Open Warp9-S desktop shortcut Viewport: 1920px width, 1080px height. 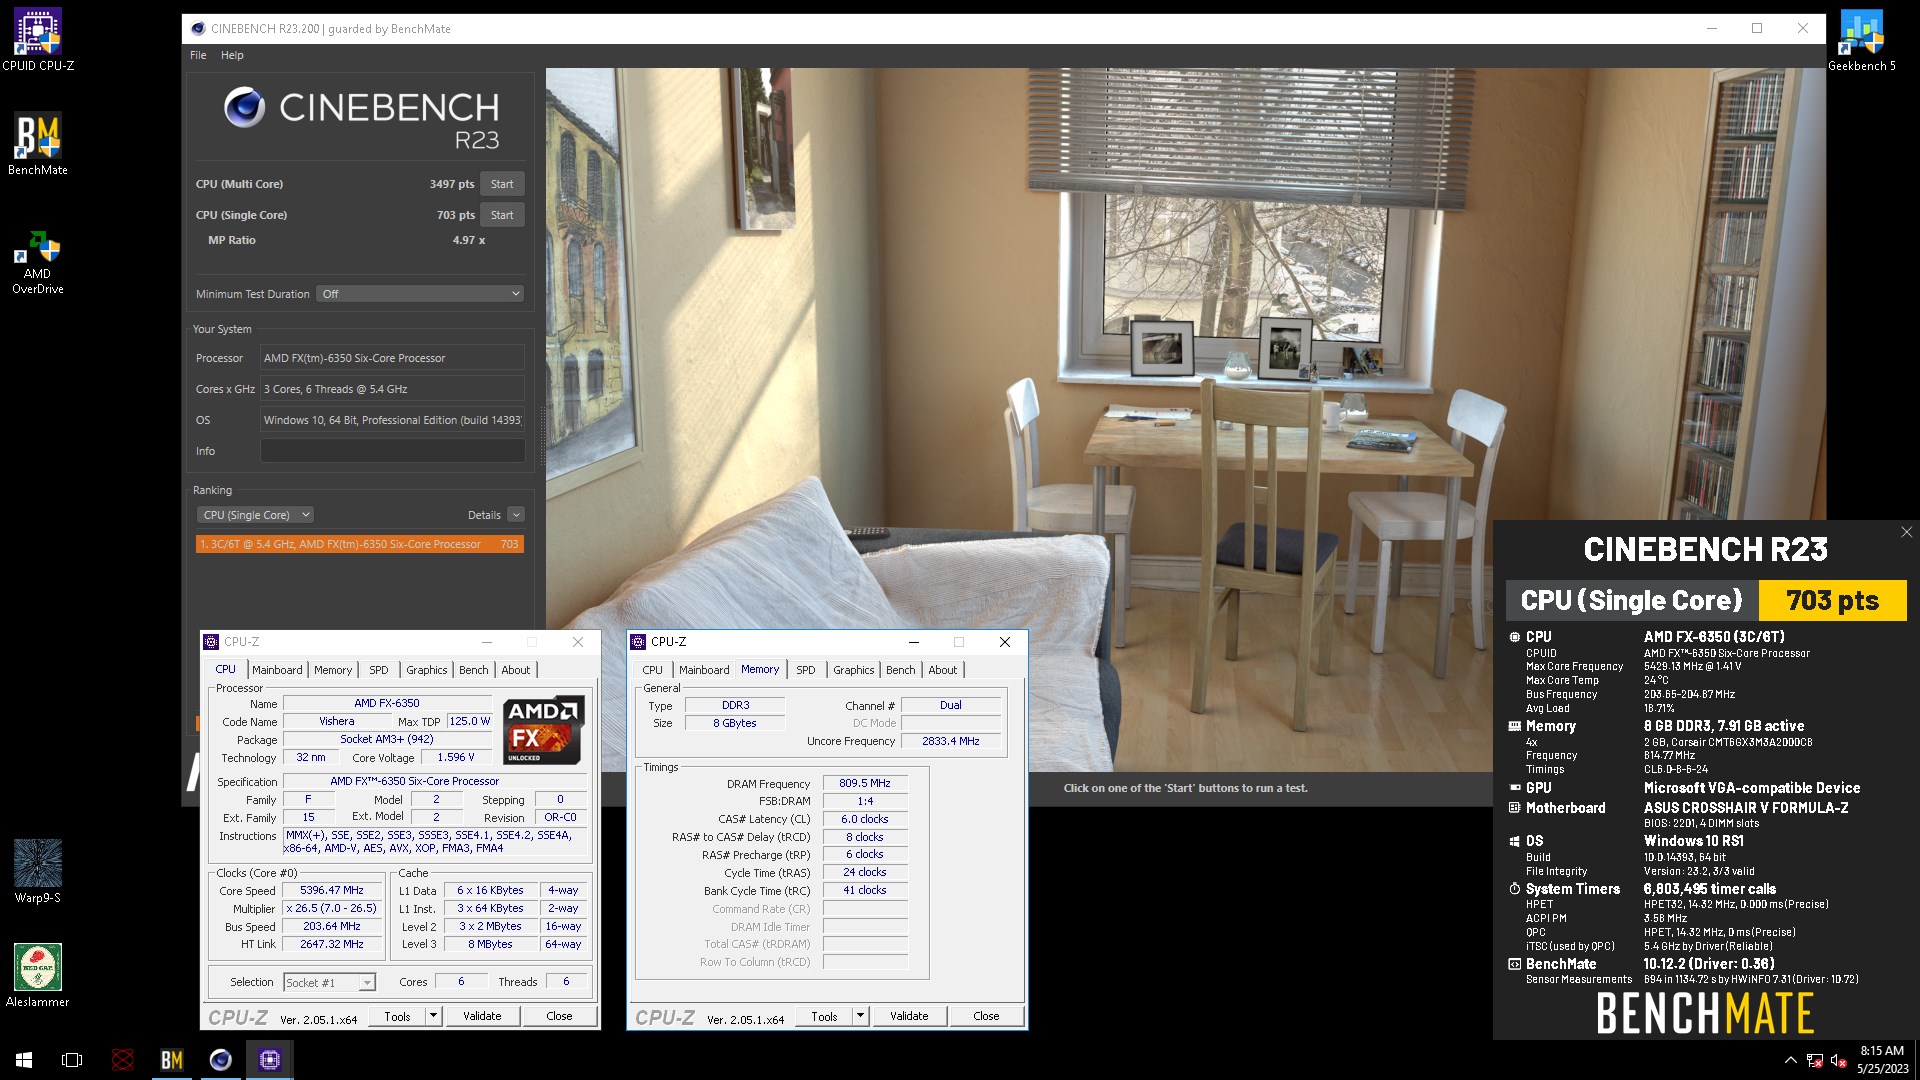pos(38,871)
